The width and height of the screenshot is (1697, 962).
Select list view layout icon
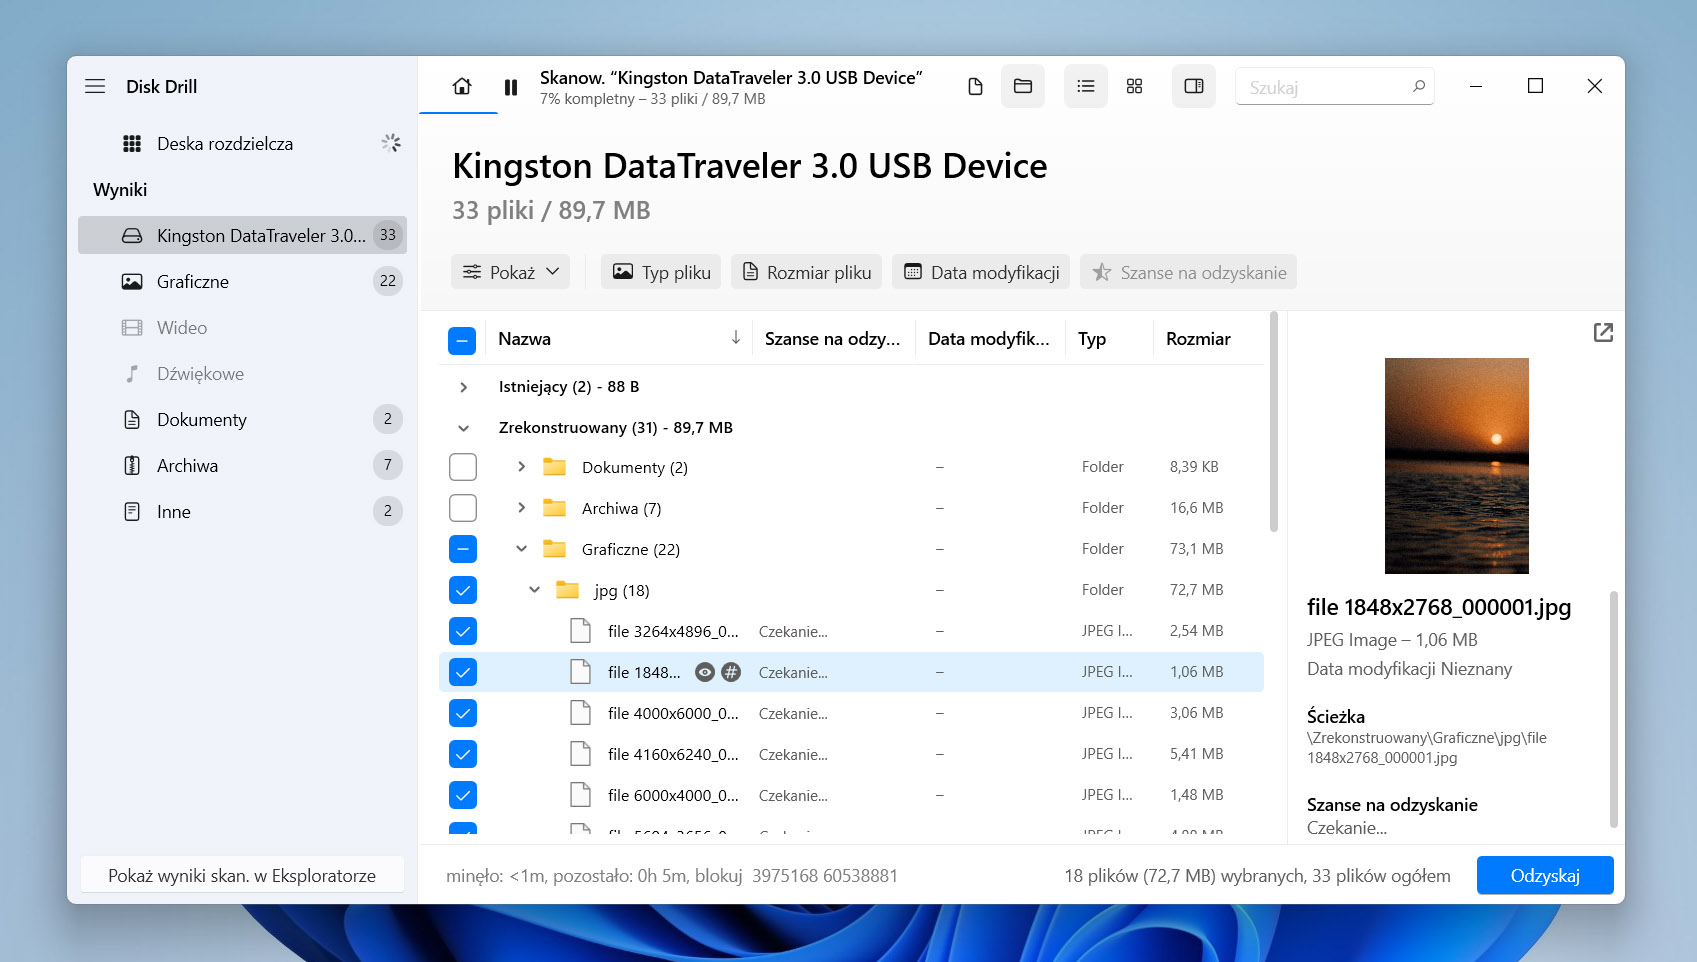pos(1085,86)
